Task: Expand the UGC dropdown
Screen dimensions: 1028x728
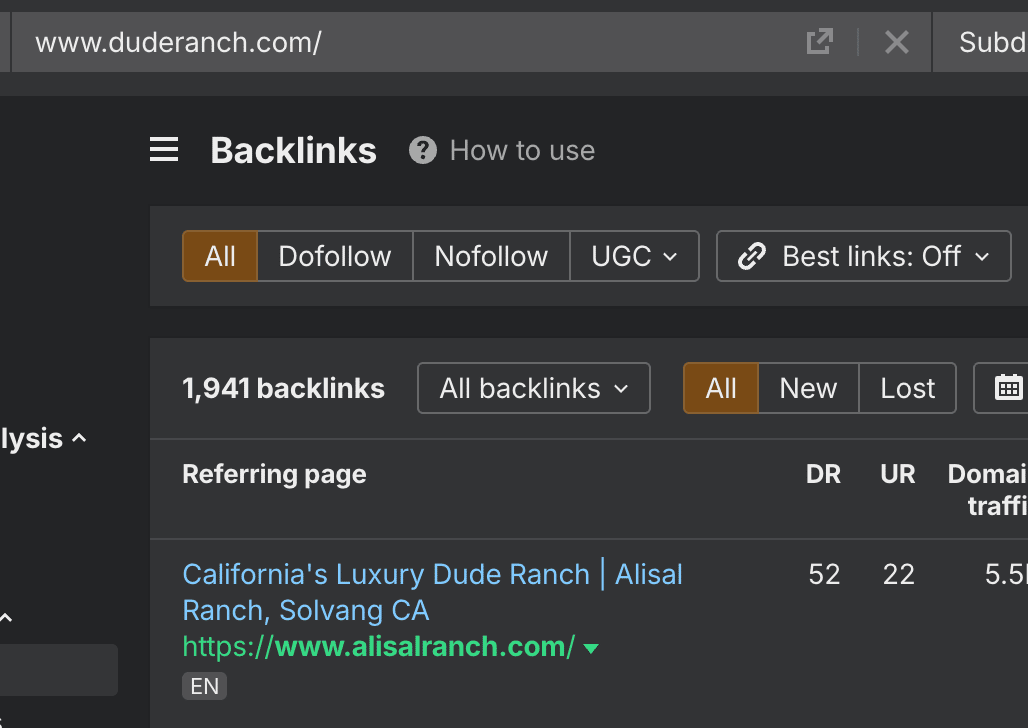Action: point(634,257)
